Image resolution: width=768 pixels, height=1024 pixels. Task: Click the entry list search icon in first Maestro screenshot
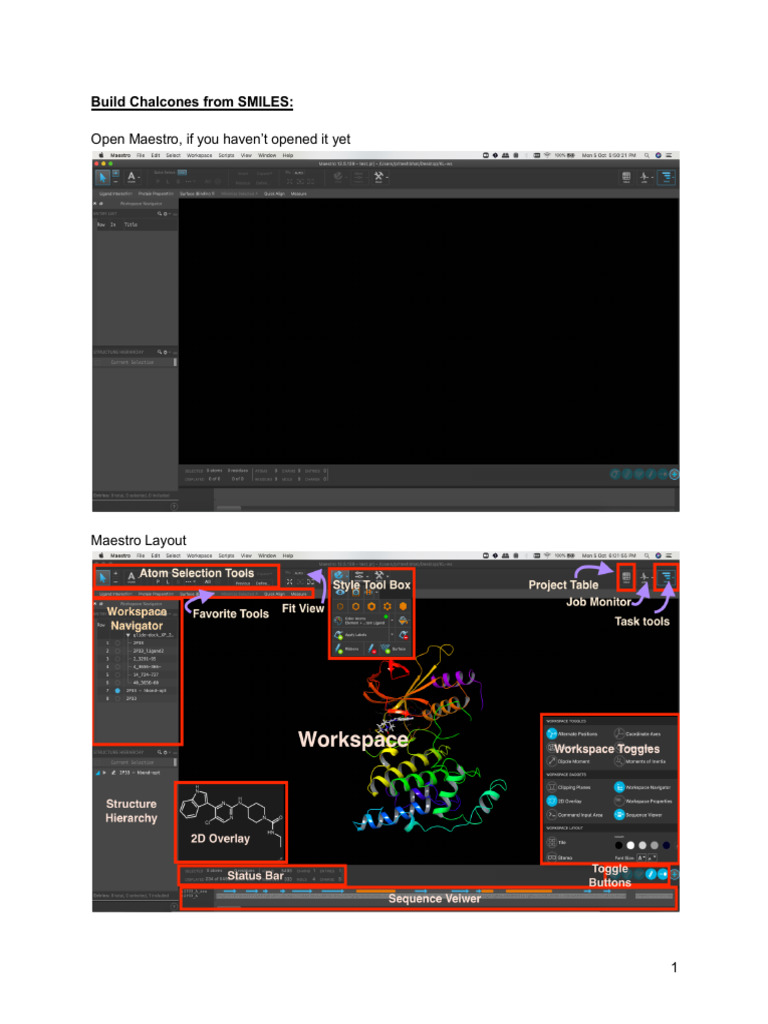159,214
